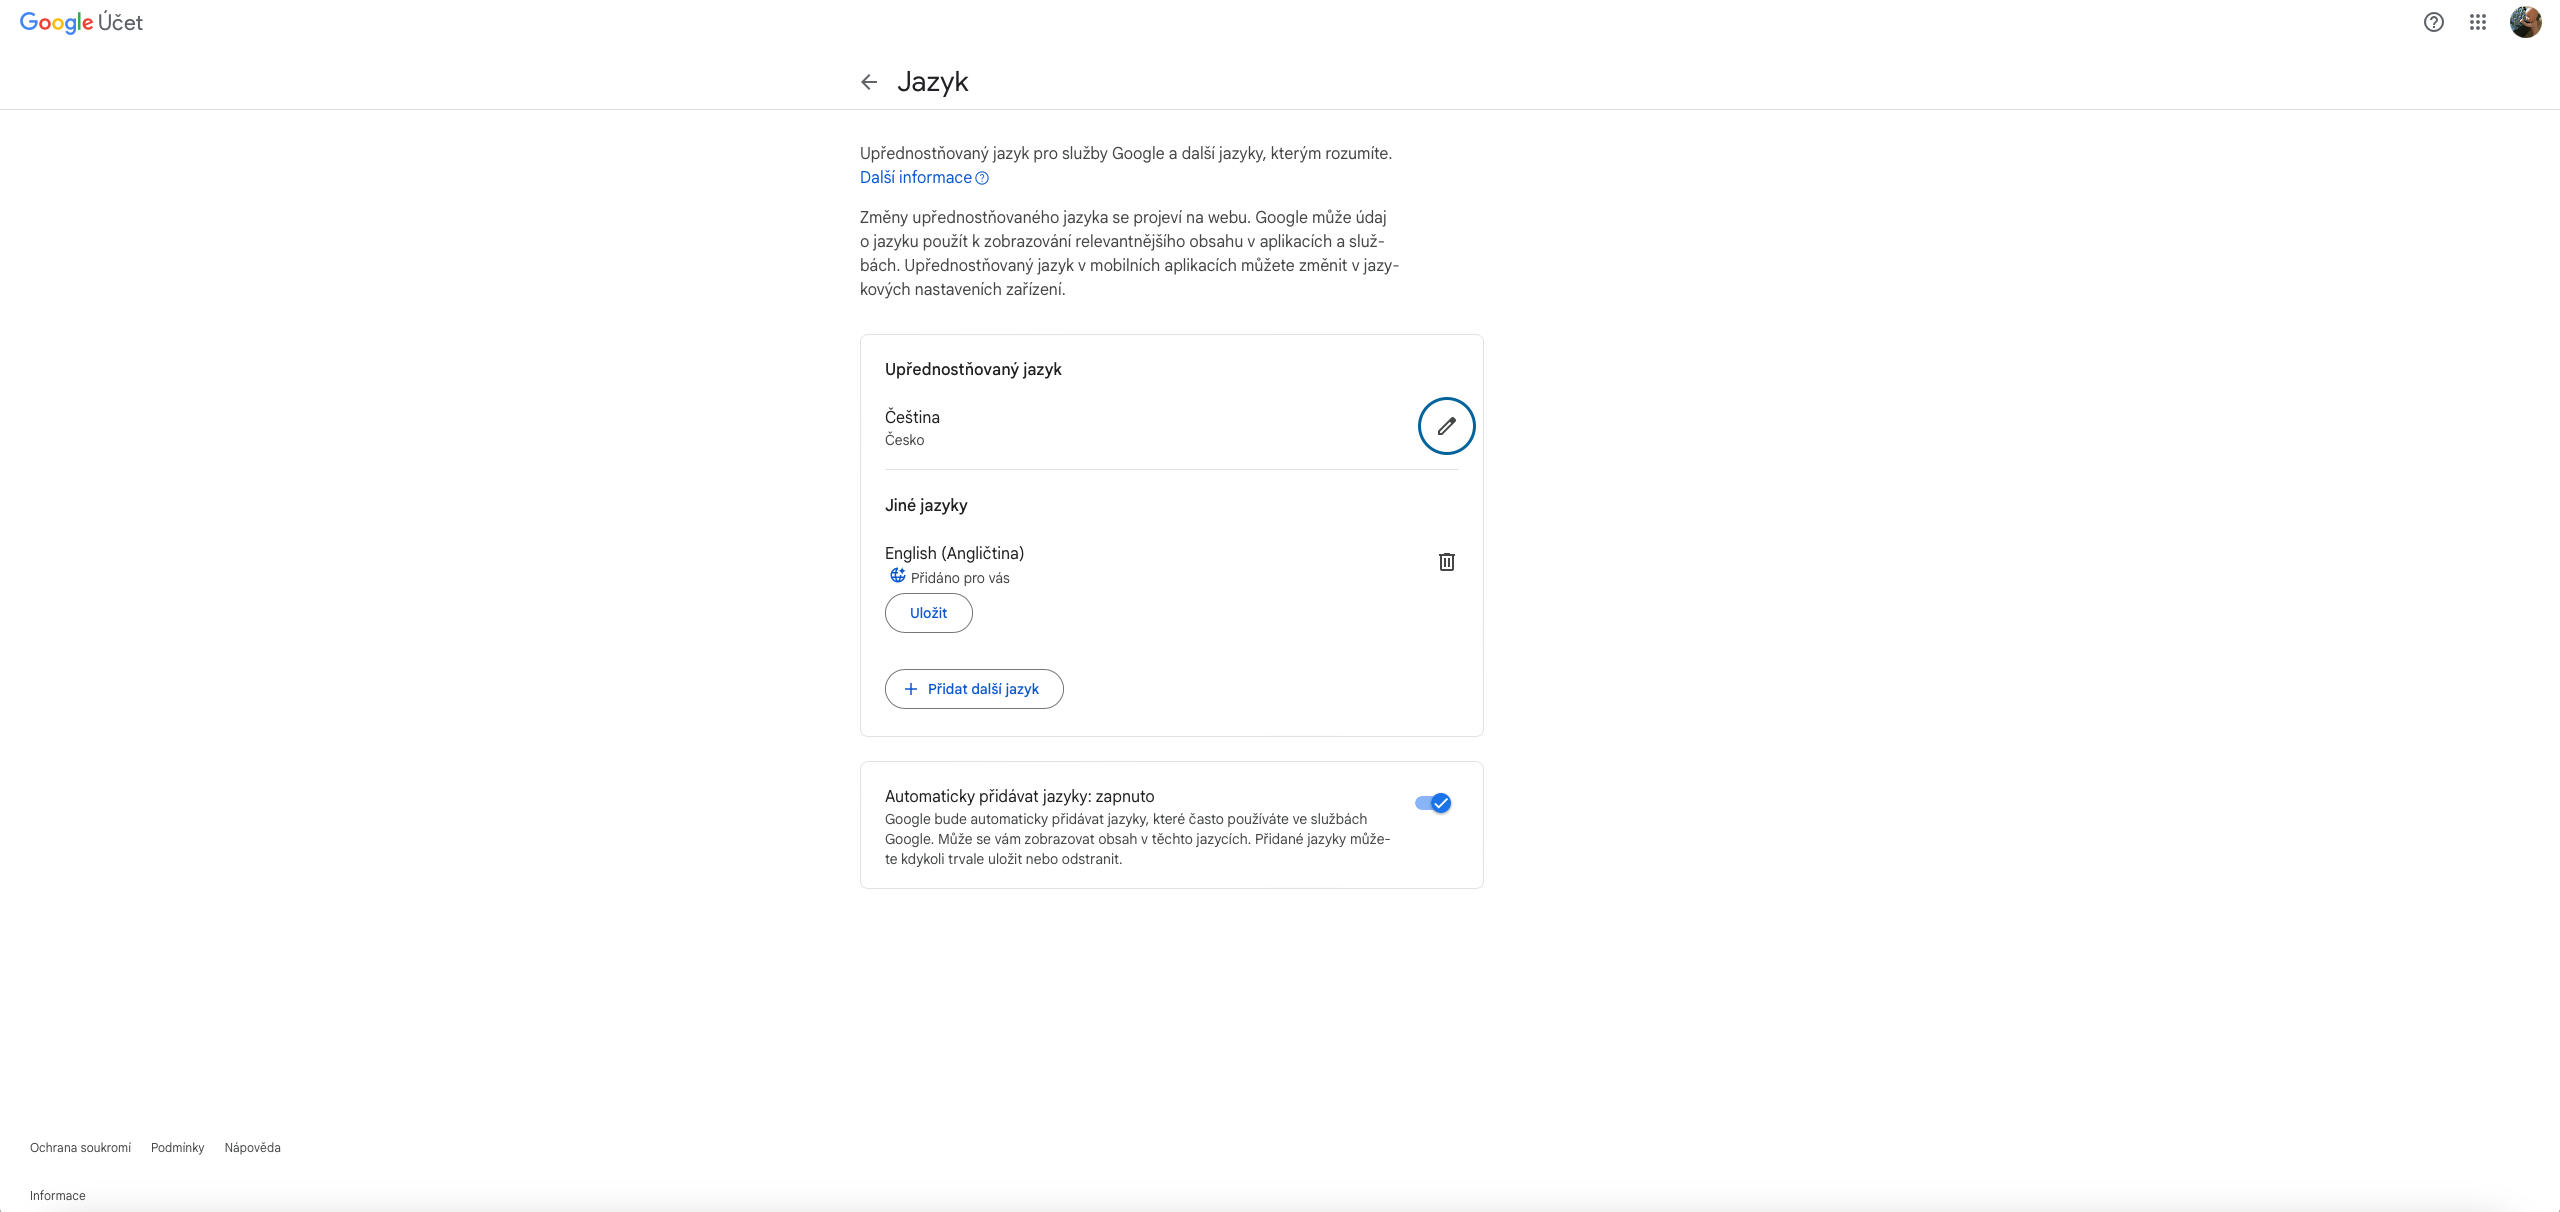Click the globe icon beside Přidáno pro vás
Screen dimensions: 2560x1212
[x=897, y=576]
